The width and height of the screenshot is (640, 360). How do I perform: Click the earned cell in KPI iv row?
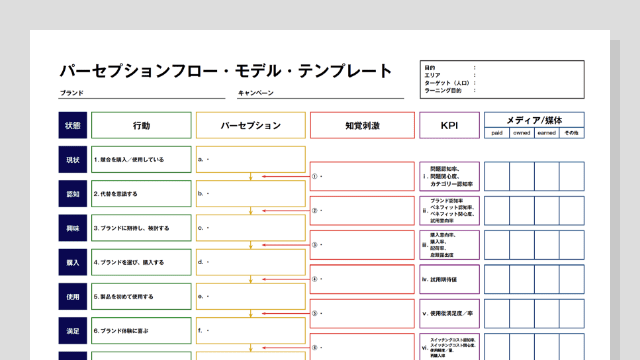(x=547, y=279)
